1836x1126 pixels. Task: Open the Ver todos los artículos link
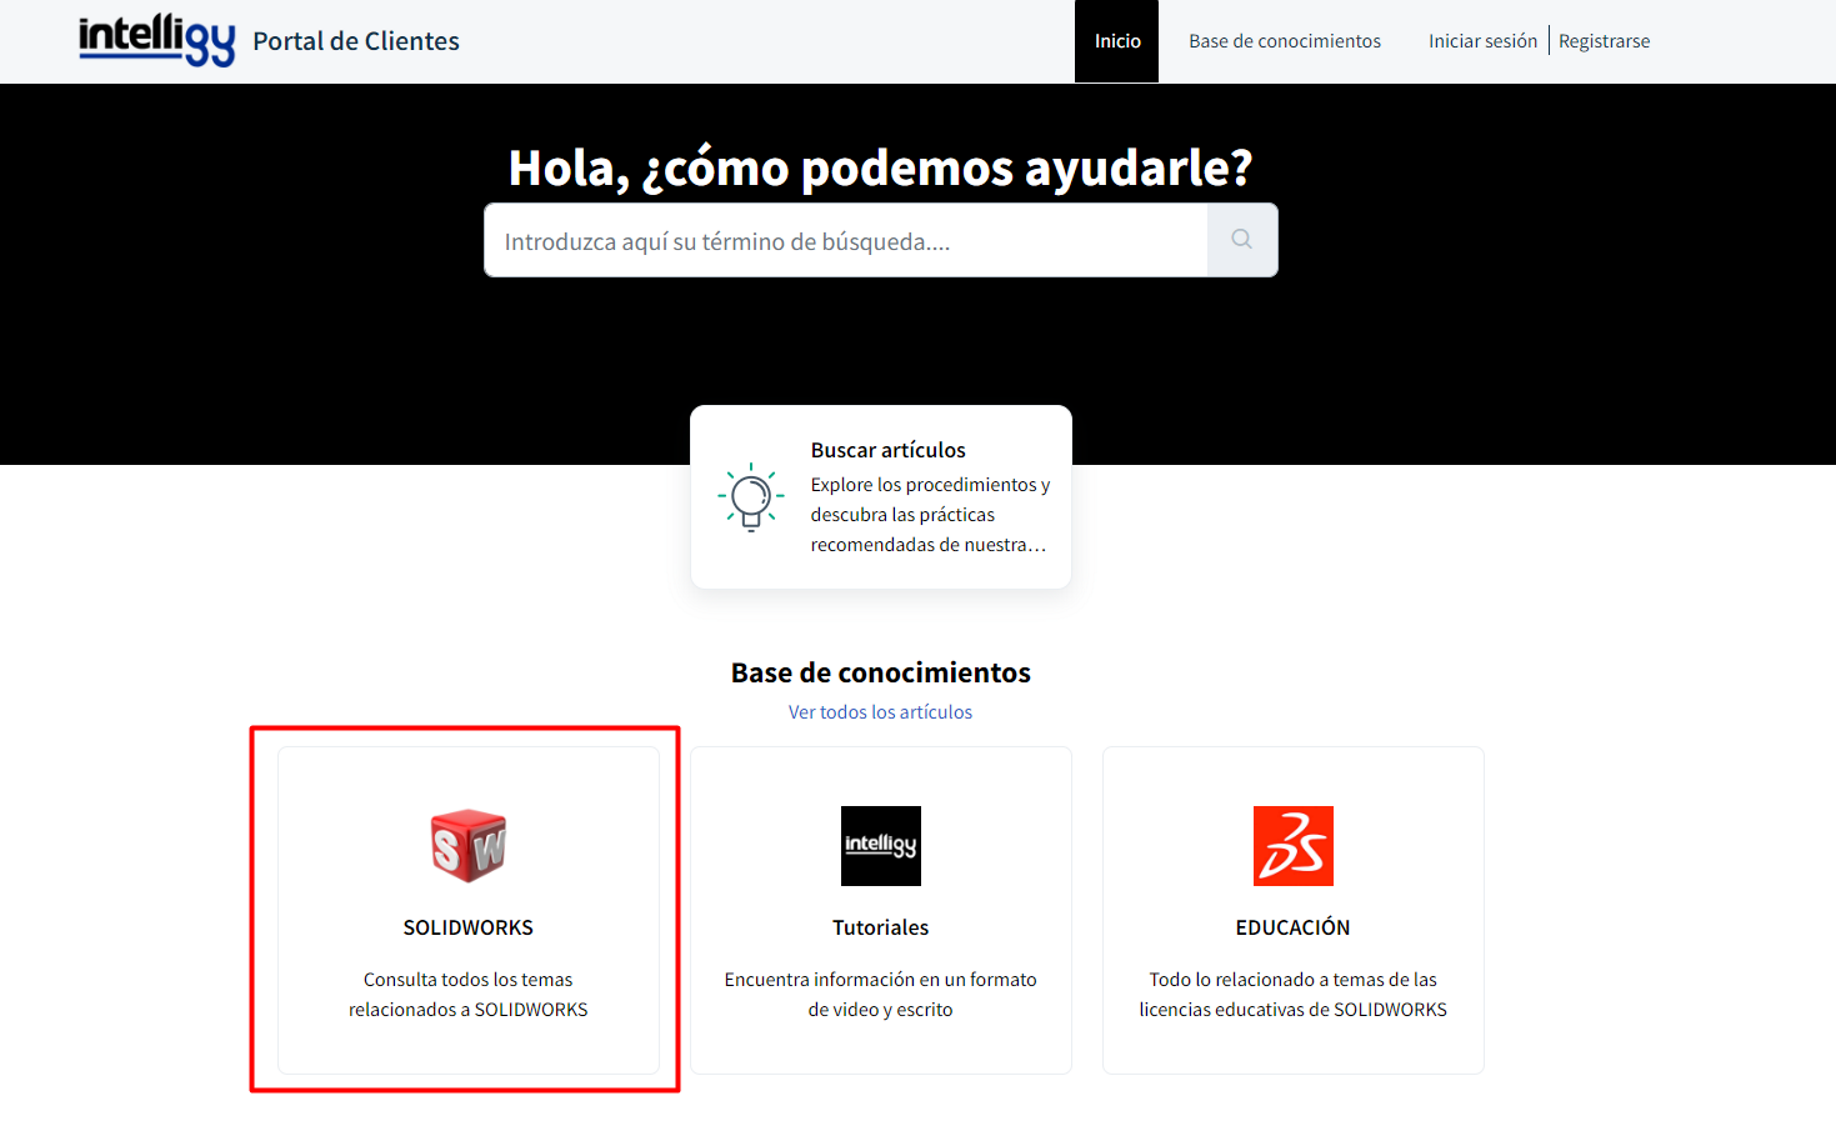[x=880, y=712]
